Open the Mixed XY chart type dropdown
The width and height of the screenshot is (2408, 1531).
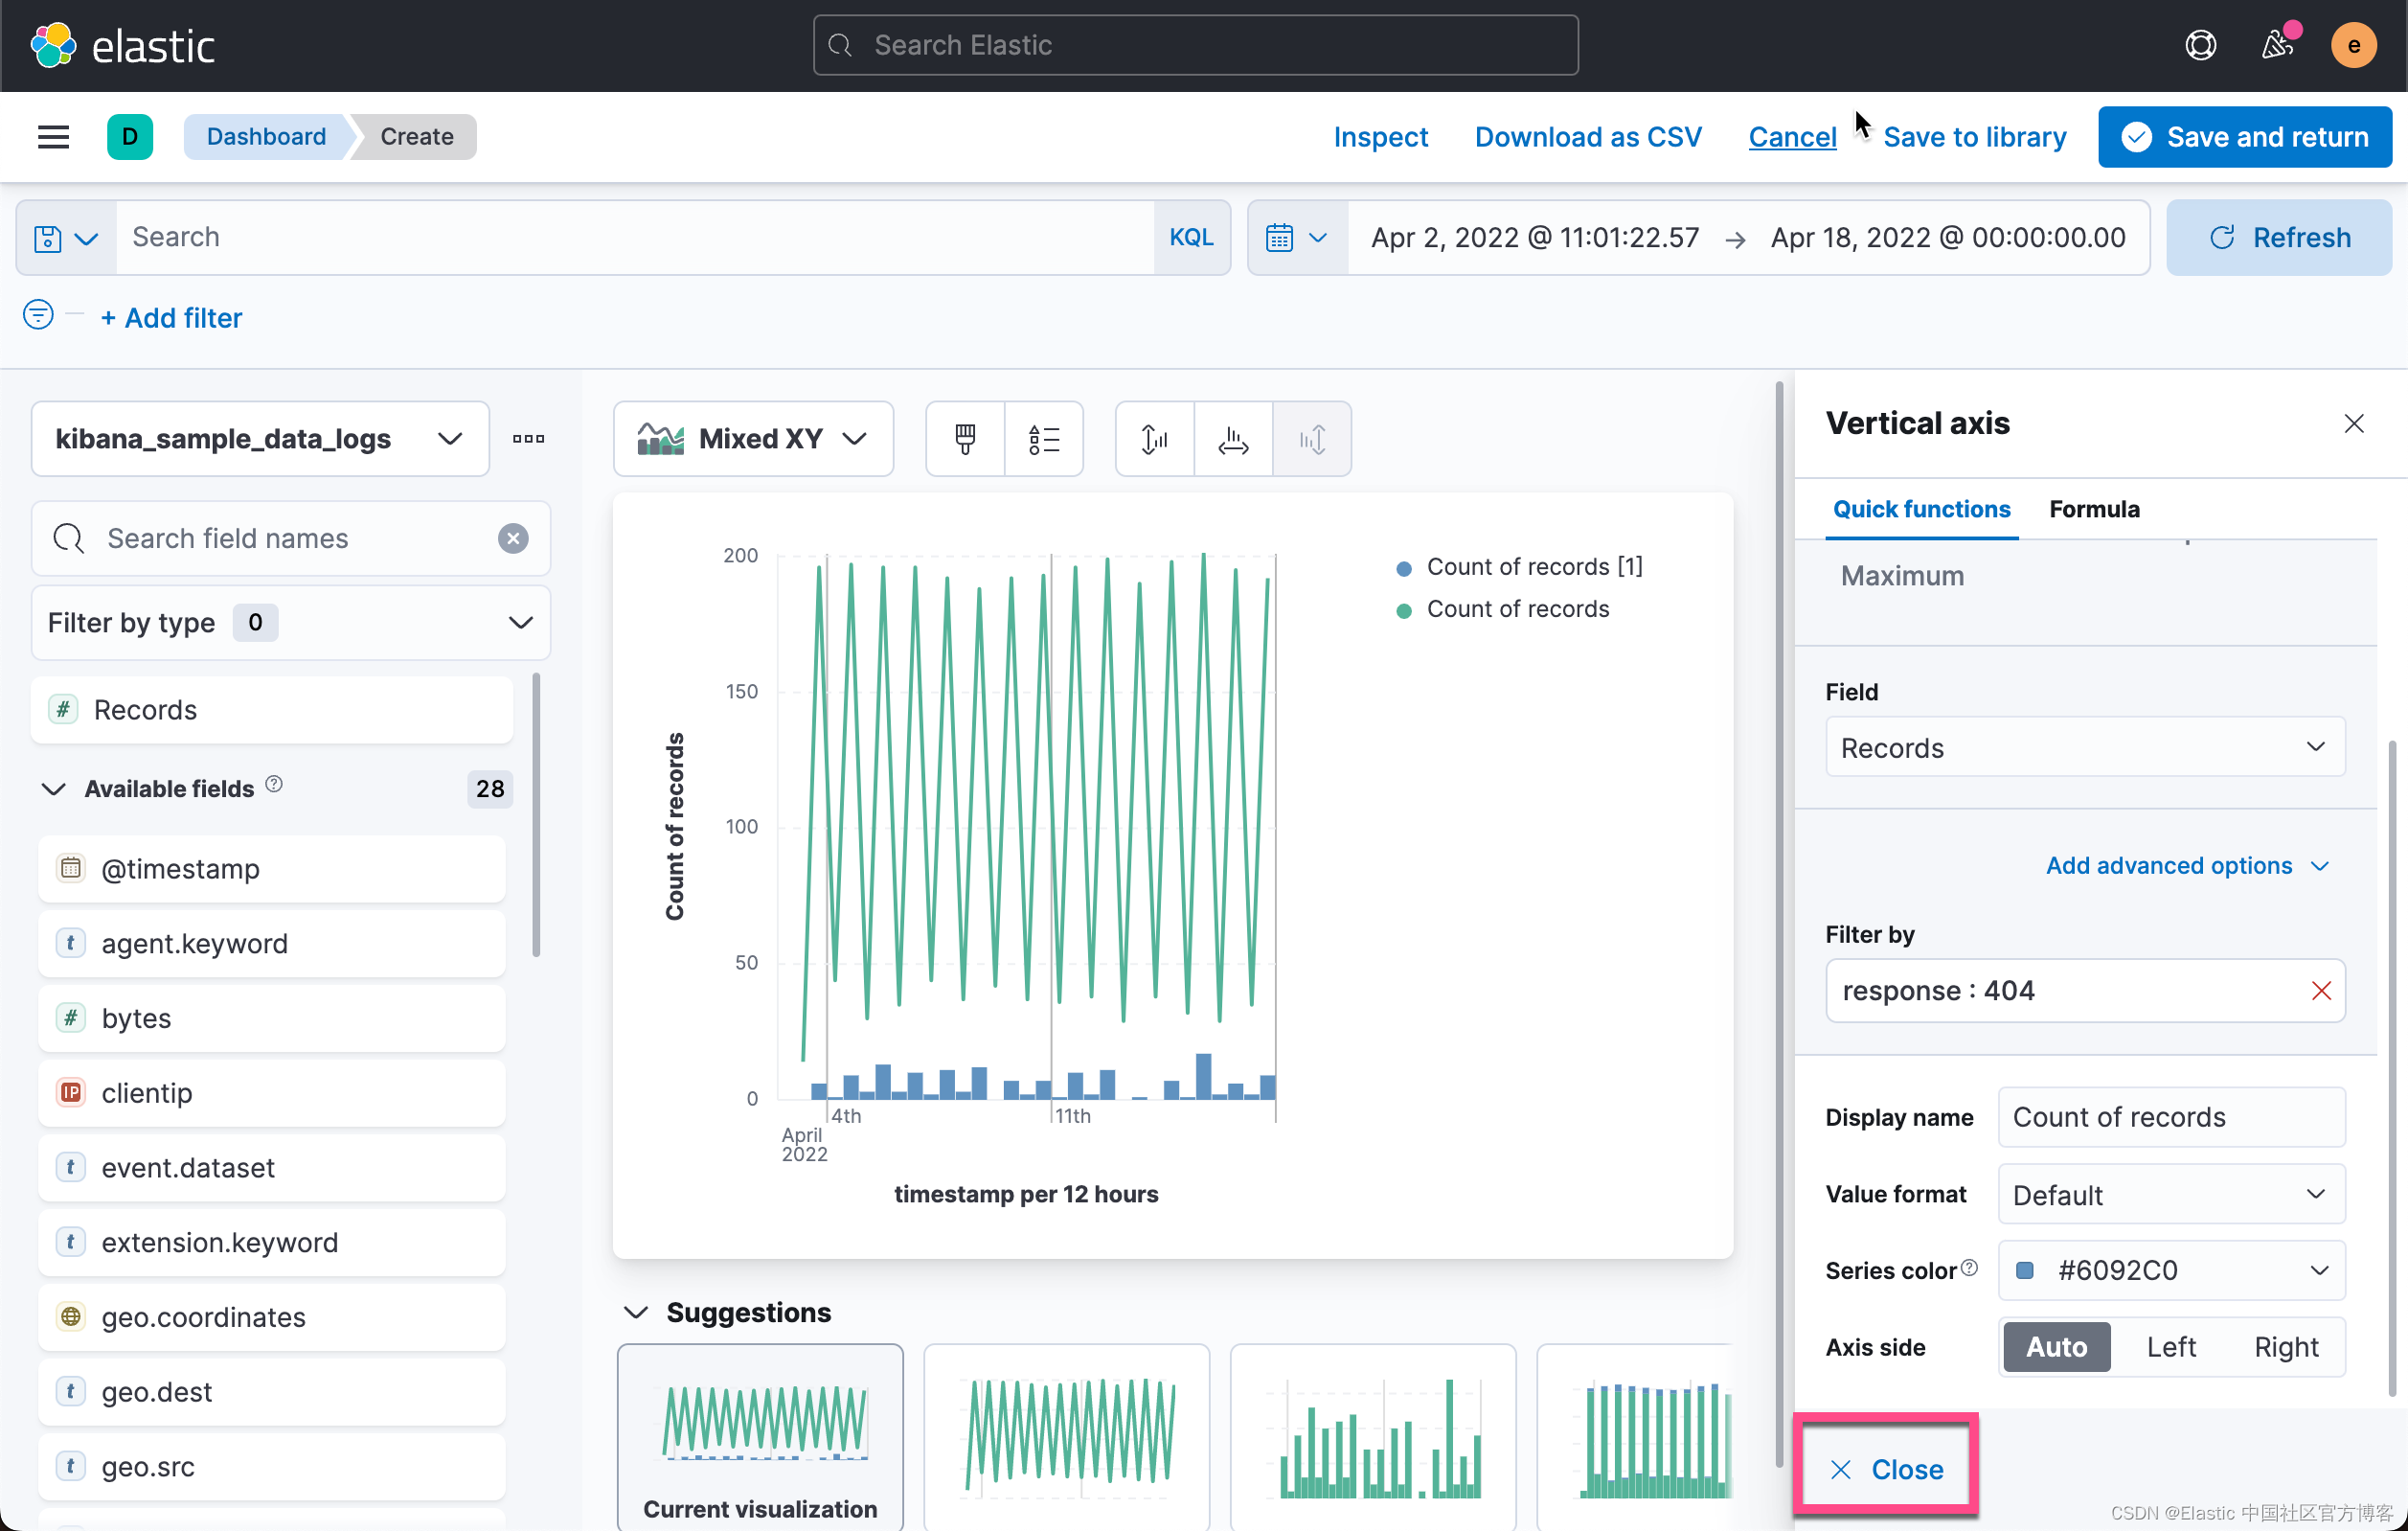(753, 439)
